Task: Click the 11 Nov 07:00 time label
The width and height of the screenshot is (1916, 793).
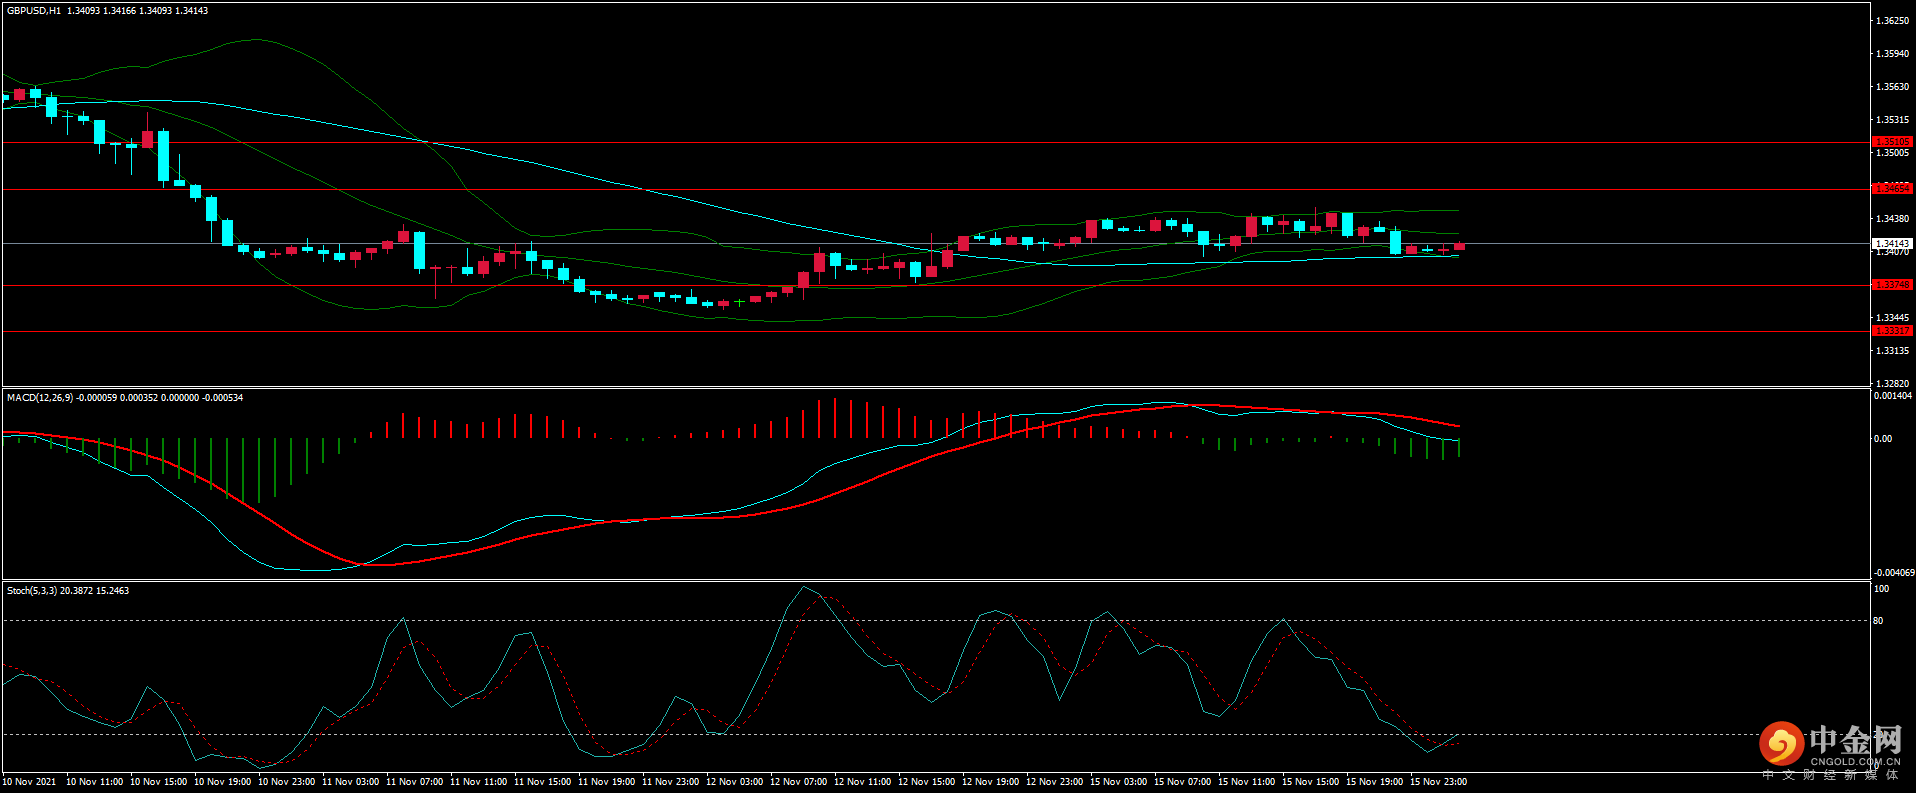Action: [415, 782]
